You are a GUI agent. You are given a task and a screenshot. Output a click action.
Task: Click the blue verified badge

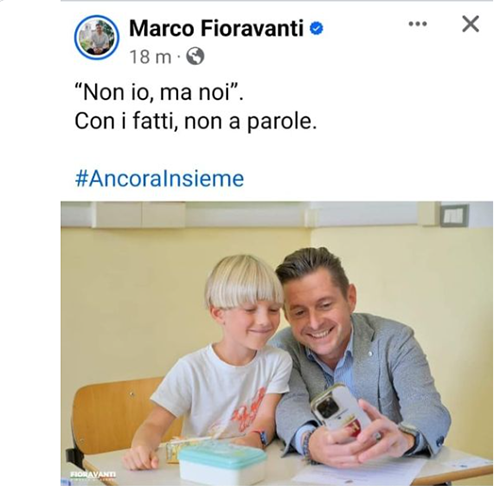(316, 29)
